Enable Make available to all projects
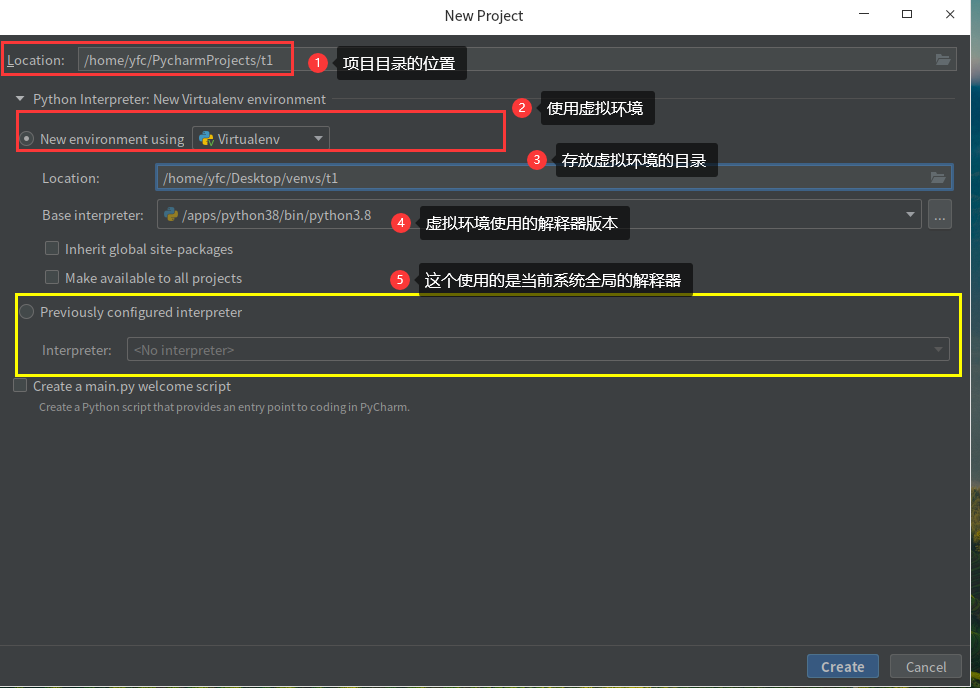Image resolution: width=980 pixels, height=688 pixels. click(52, 277)
